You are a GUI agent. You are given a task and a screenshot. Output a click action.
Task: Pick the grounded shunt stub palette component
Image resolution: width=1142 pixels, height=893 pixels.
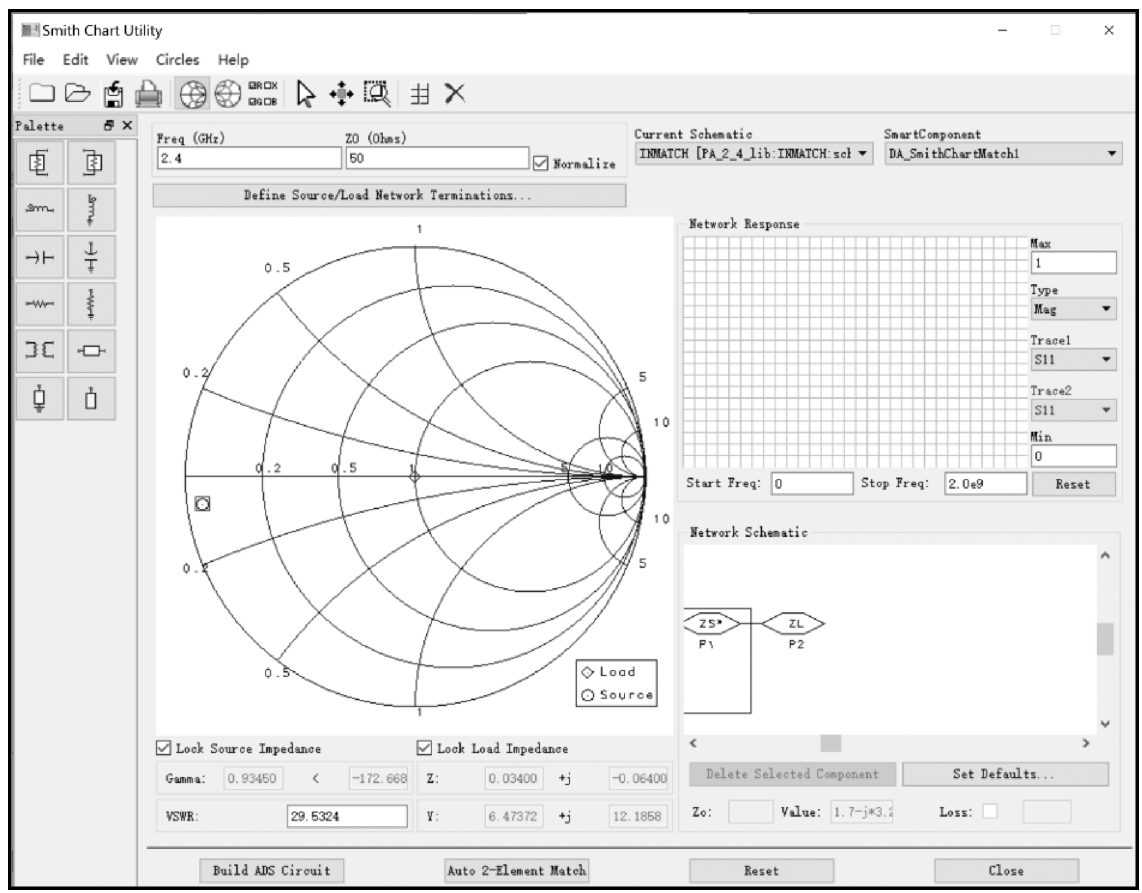[39, 398]
